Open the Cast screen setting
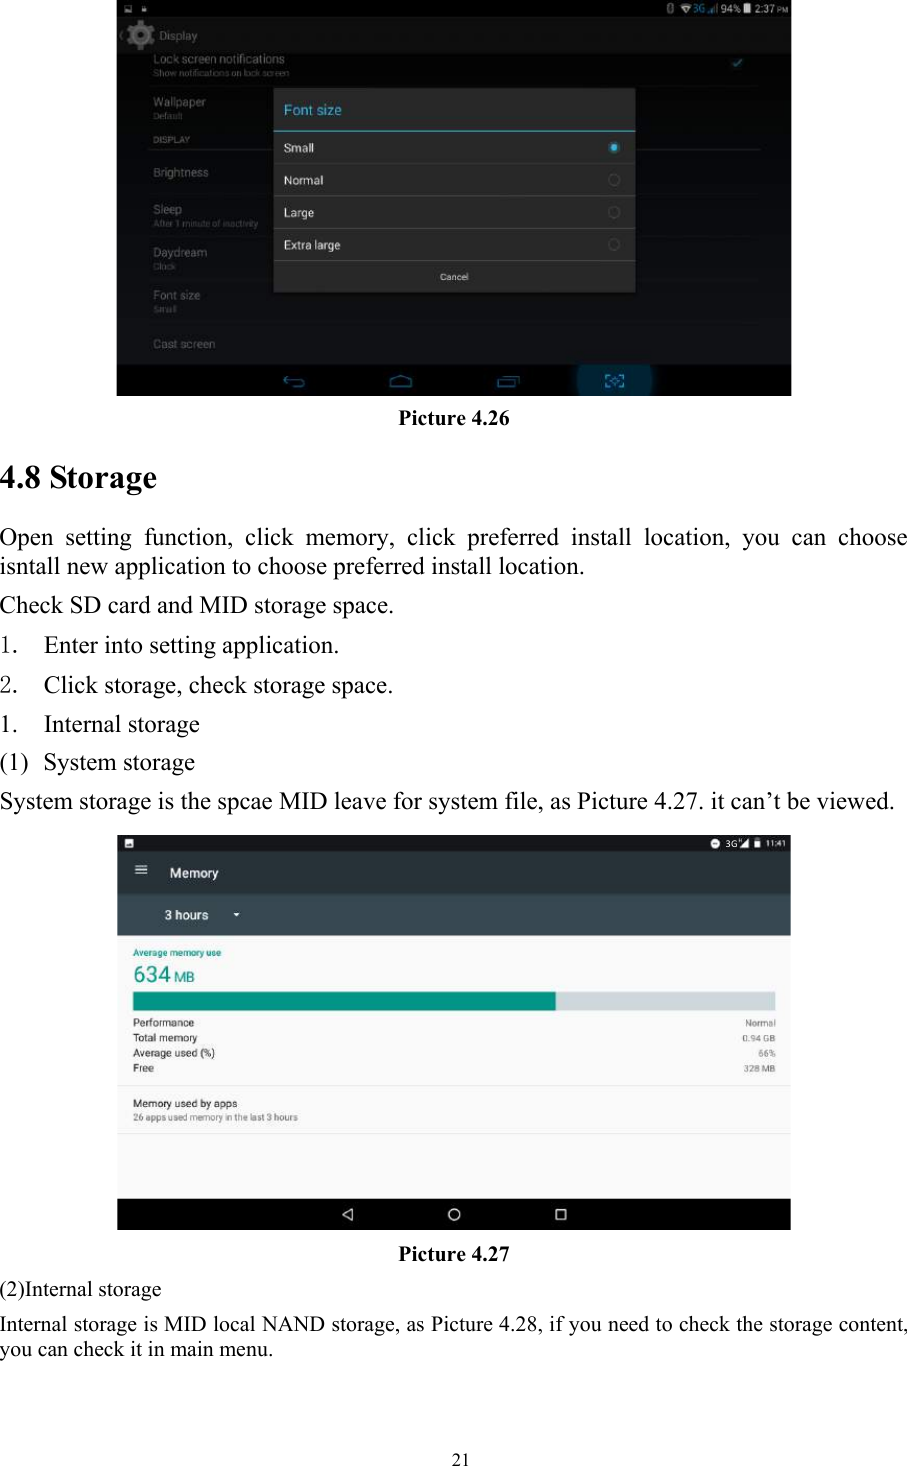The image size is (907, 1466). [x=184, y=344]
